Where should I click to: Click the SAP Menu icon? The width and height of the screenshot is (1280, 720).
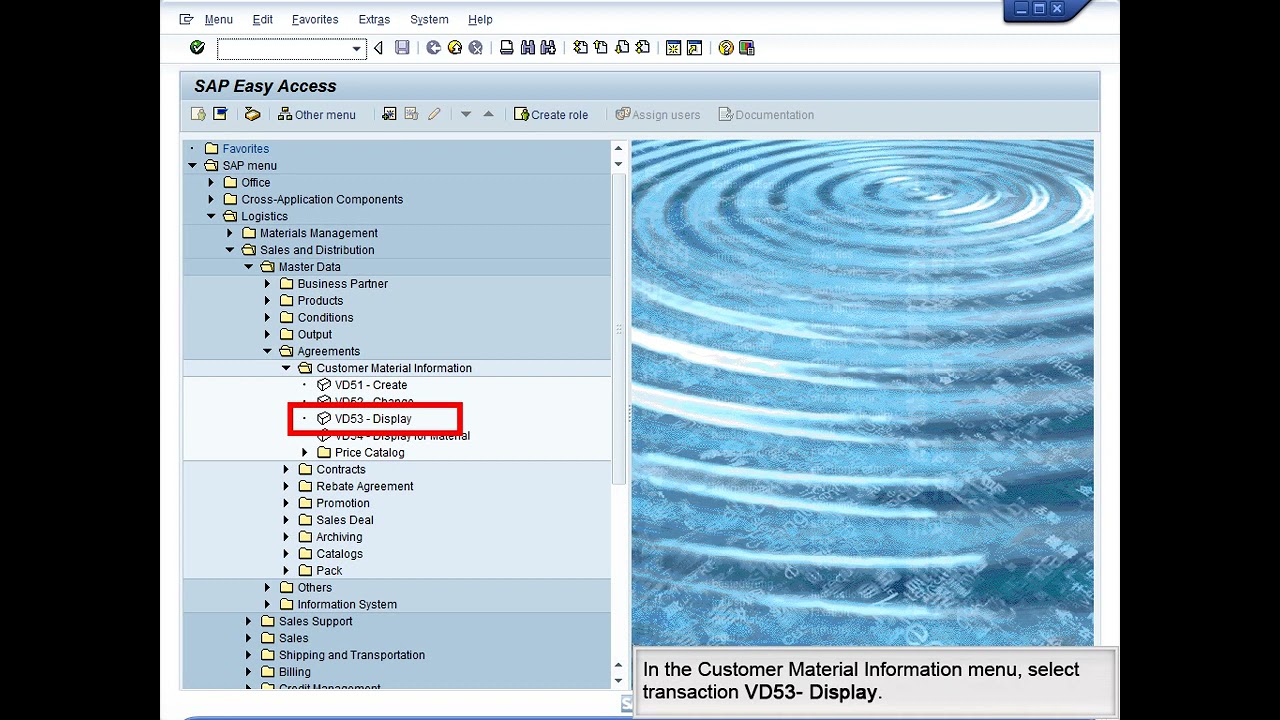tap(220, 114)
